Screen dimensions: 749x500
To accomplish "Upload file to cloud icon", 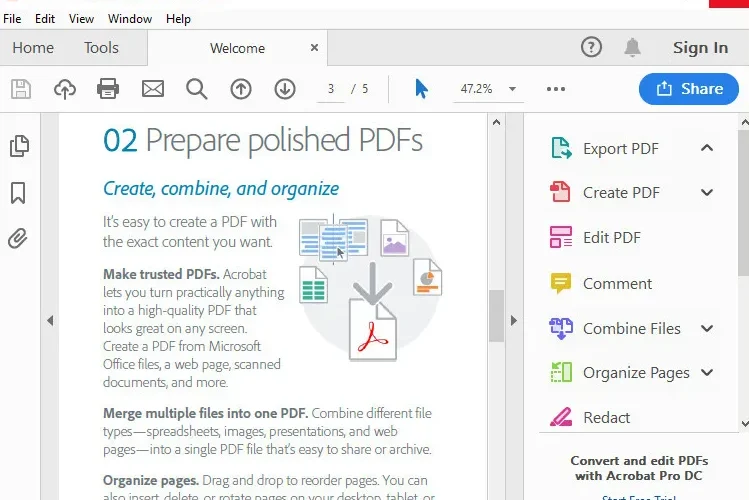I will coord(64,89).
